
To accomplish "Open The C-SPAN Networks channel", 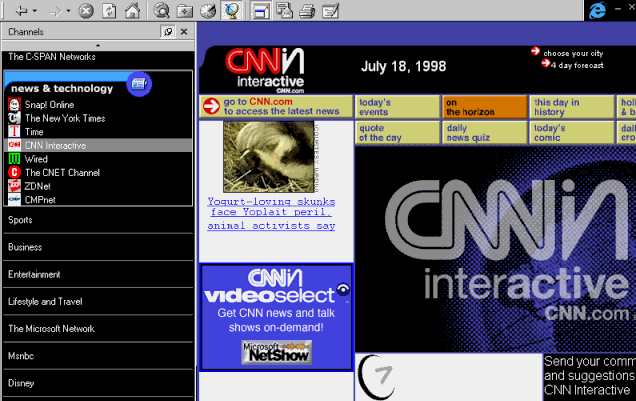I will pyautogui.click(x=52, y=57).
